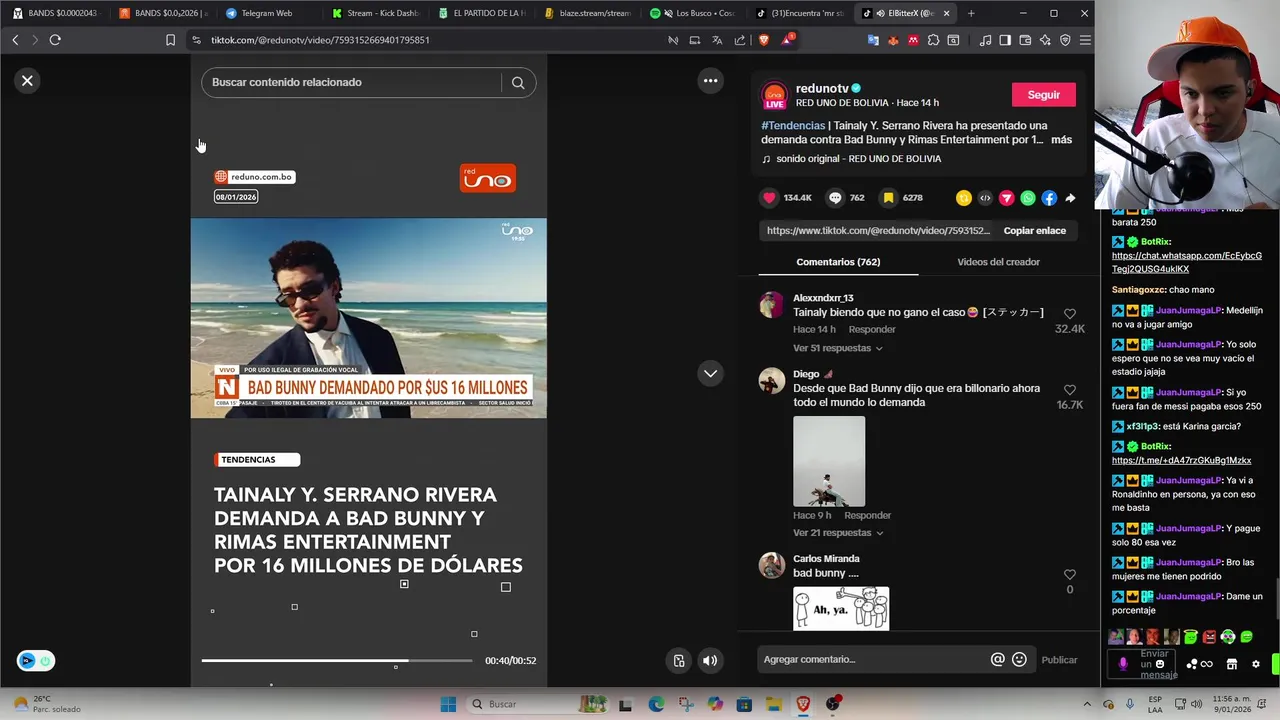
Task: Follow redunotv with the Seguir button
Action: (x=1043, y=95)
